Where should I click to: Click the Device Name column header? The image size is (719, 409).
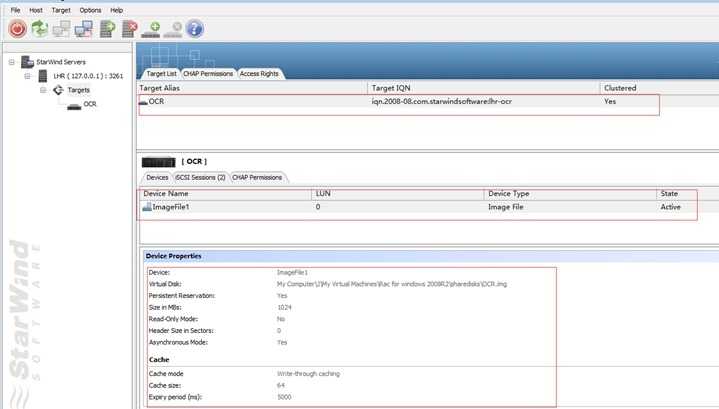click(x=225, y=194)
